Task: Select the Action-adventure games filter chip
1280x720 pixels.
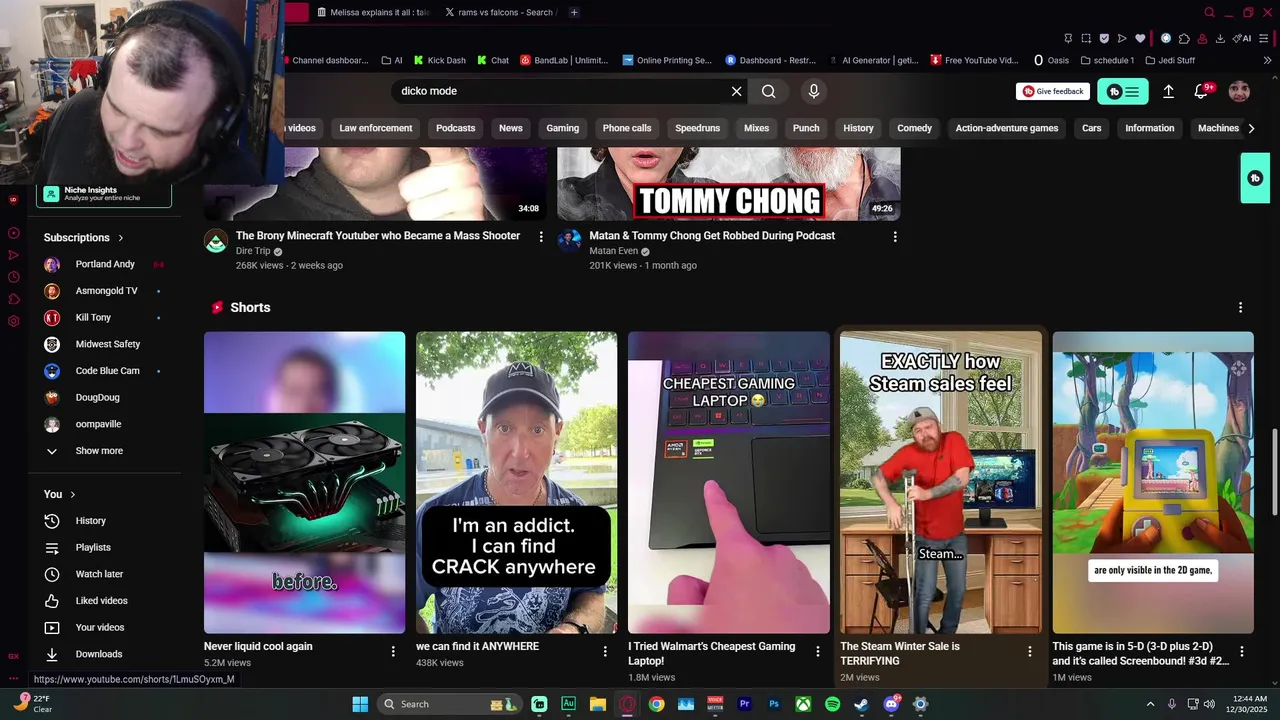Action: [x=1006, y=128]
